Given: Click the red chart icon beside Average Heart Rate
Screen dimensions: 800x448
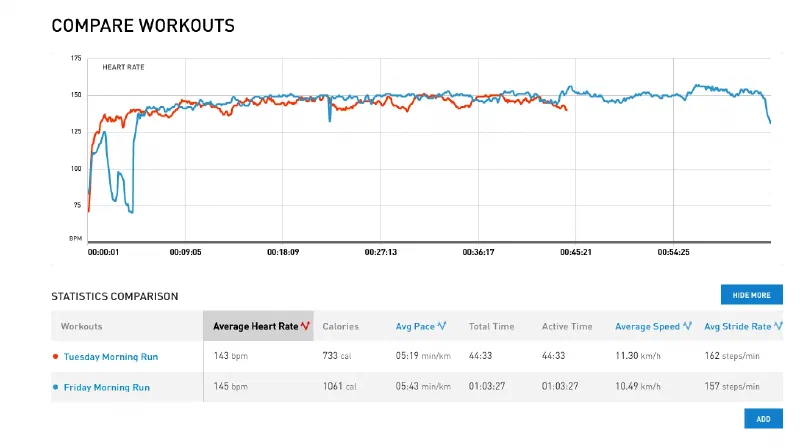Looking at the screenshot, I should pyautogui.click(x=305, y=326).
